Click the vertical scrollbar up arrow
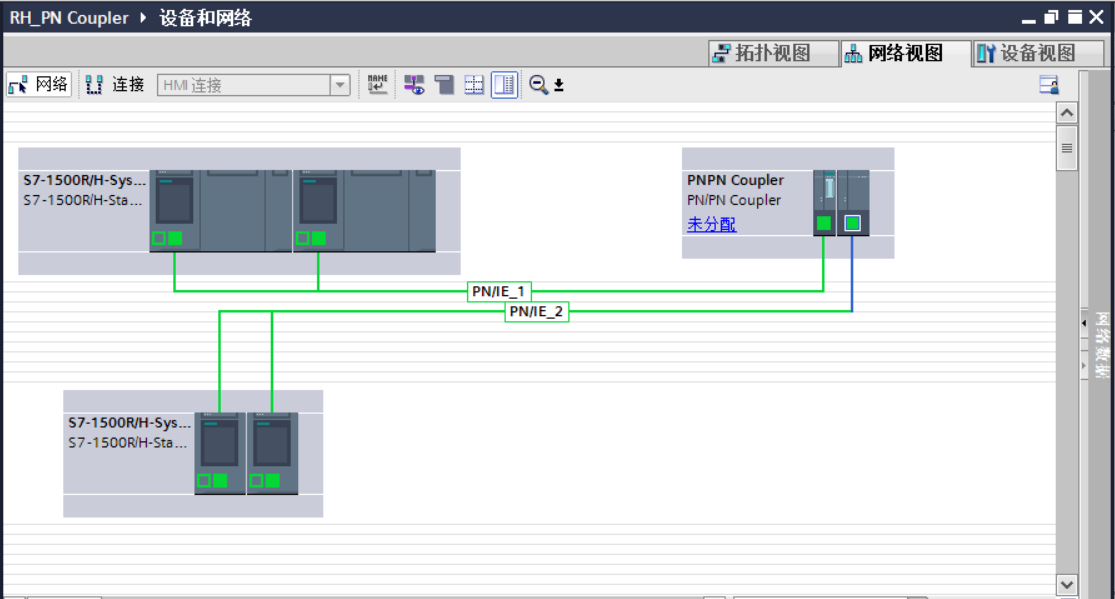1115x599 pixels. click(x=1067, y=113)
